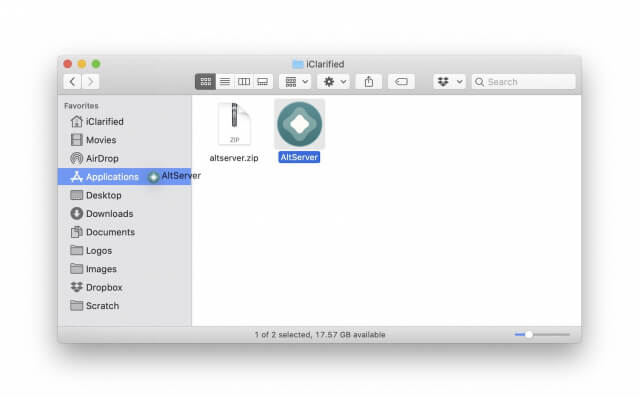The width and height of the screenshot is (640, 398).
Task: Click the Edit Tags icon
Action: tap(401, 82)
